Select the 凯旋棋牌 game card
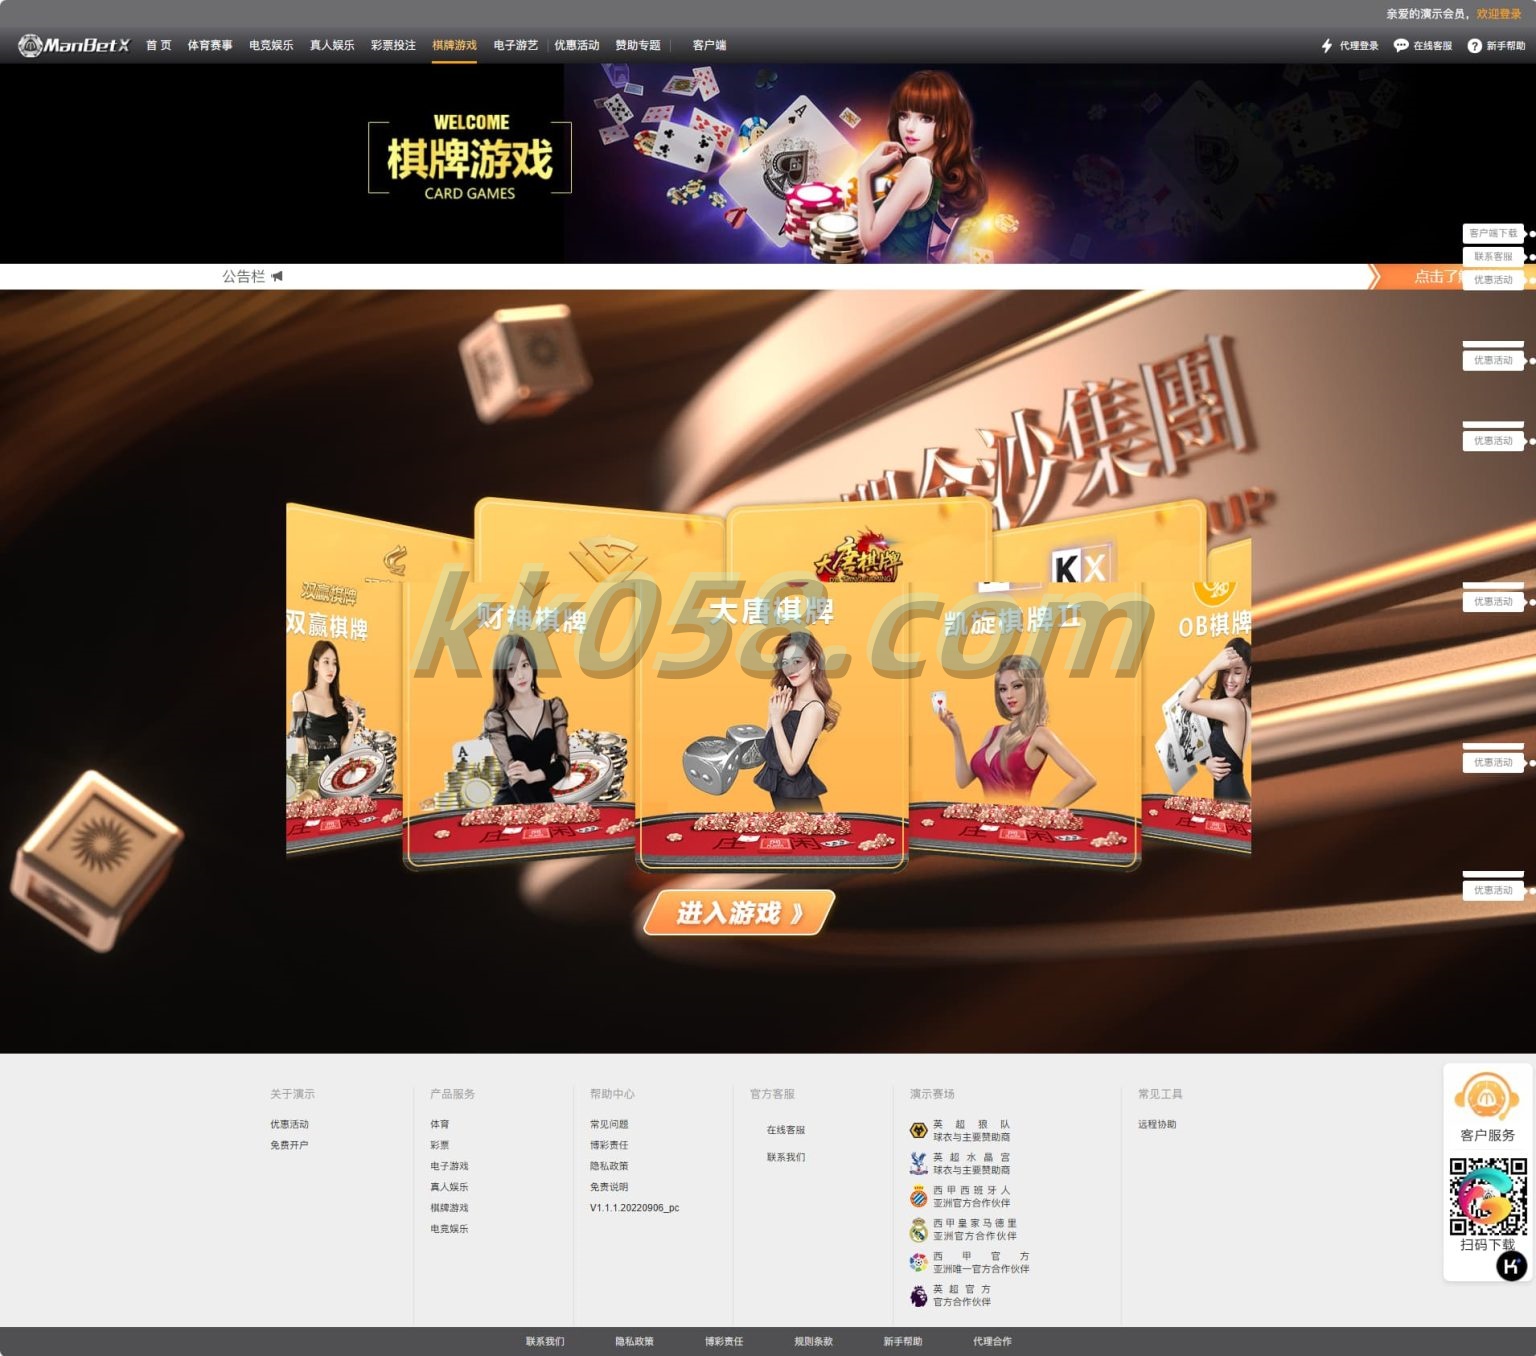Viewport: 1536px width, 1356px height. coord(1024,720)
